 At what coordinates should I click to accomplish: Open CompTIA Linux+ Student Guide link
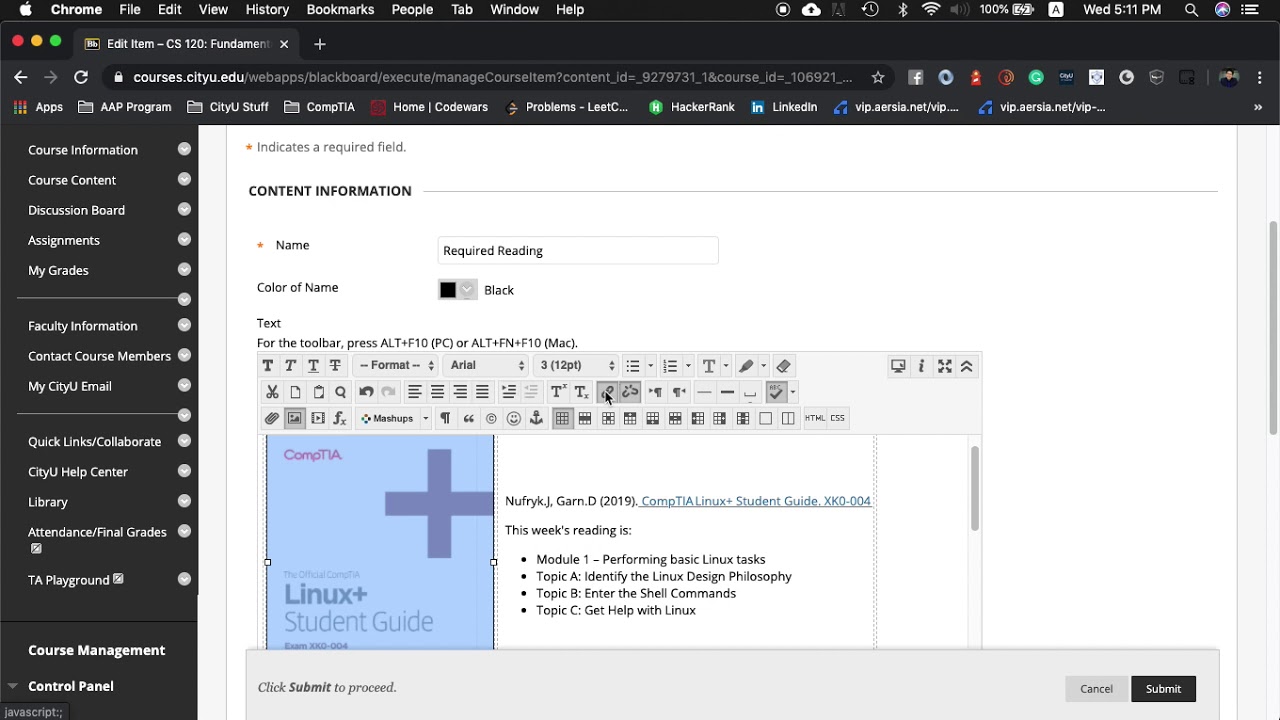click(x=756, y=501)
